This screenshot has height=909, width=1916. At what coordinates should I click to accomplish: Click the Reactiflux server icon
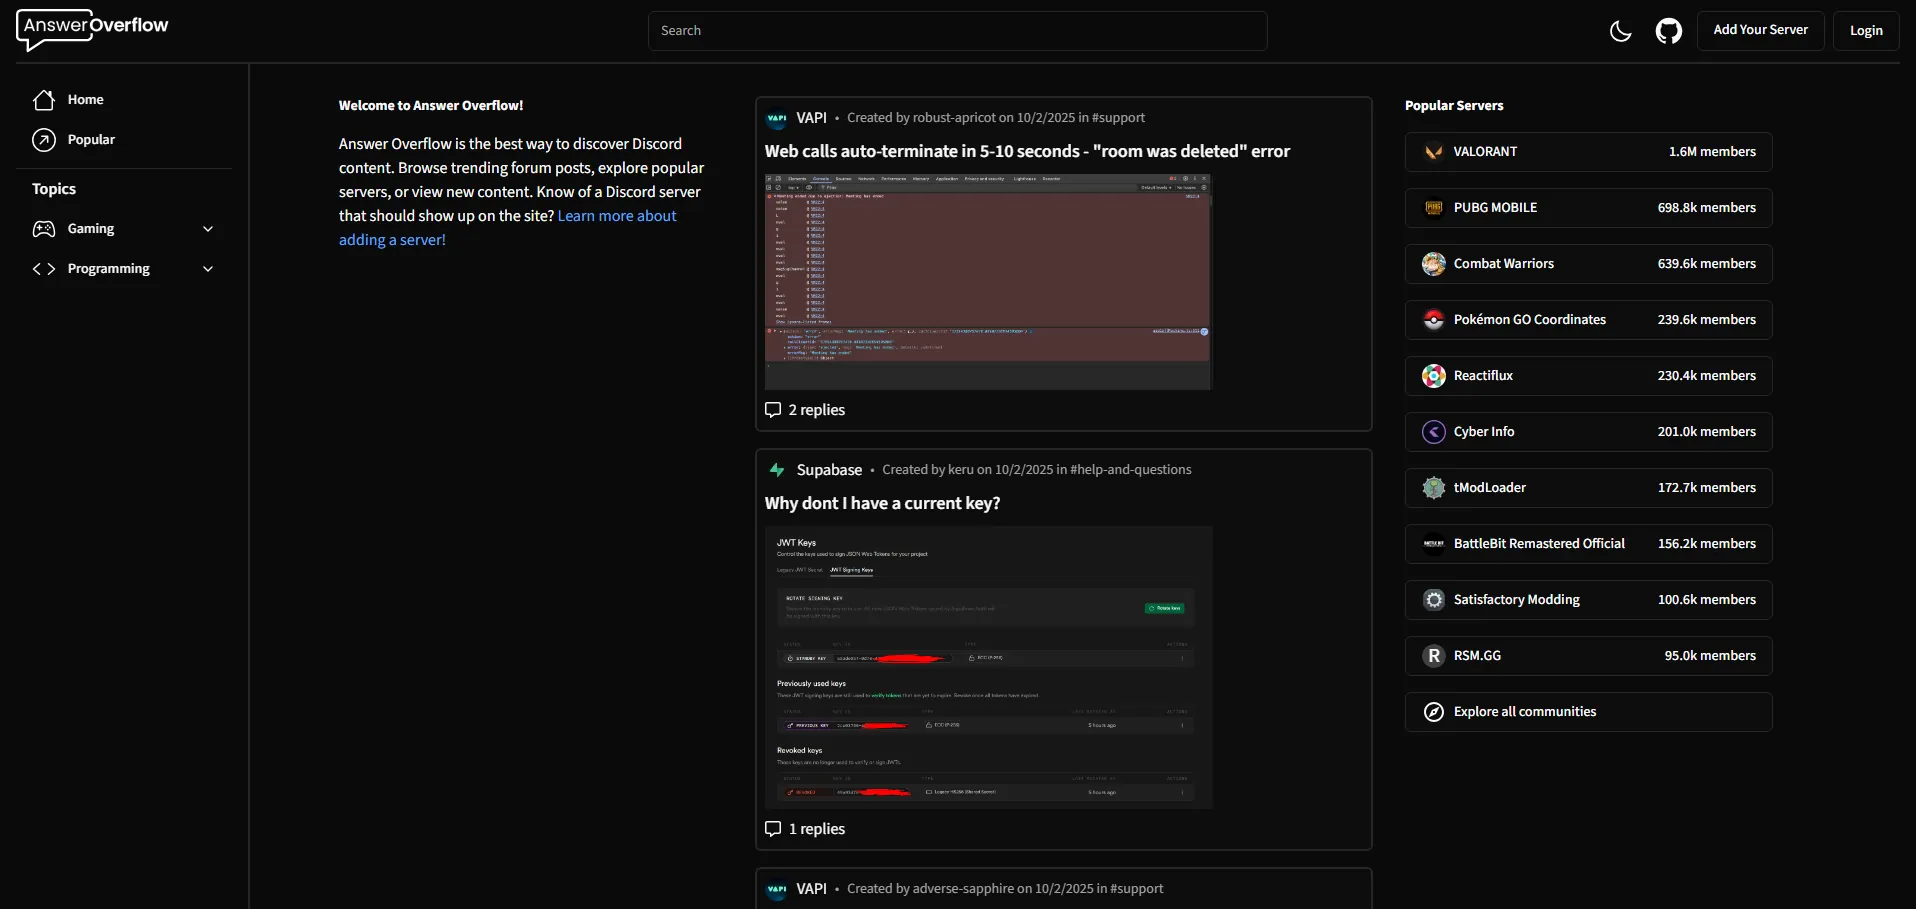point(1434,376)
